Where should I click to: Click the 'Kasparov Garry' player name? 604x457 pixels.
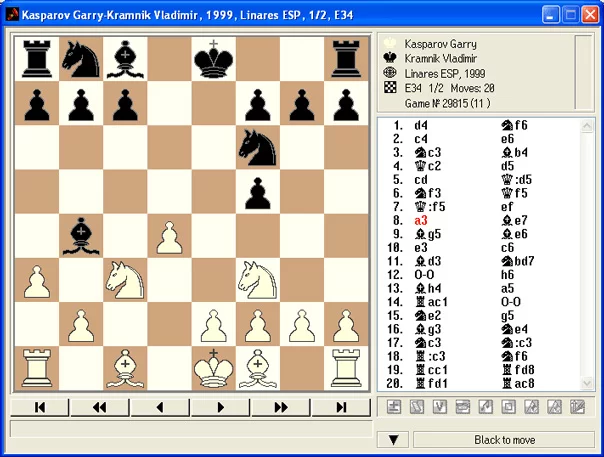coord(440,44)
